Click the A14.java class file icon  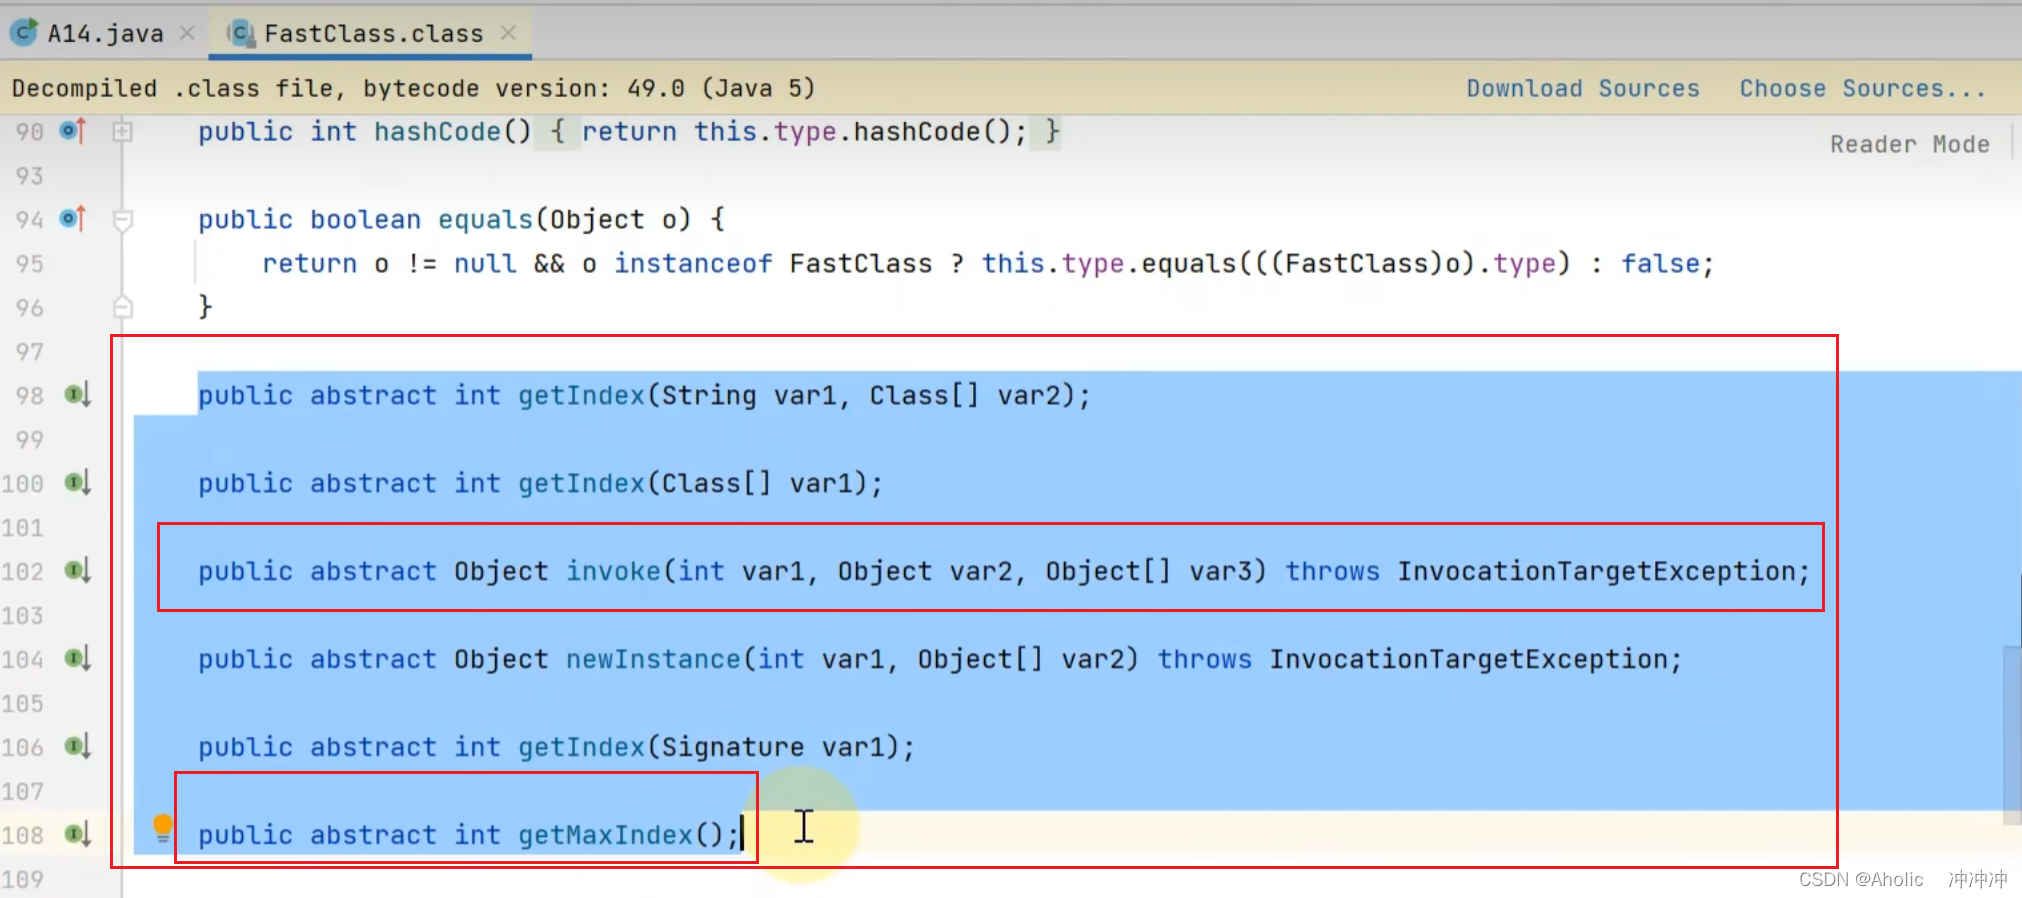[24, 33]
